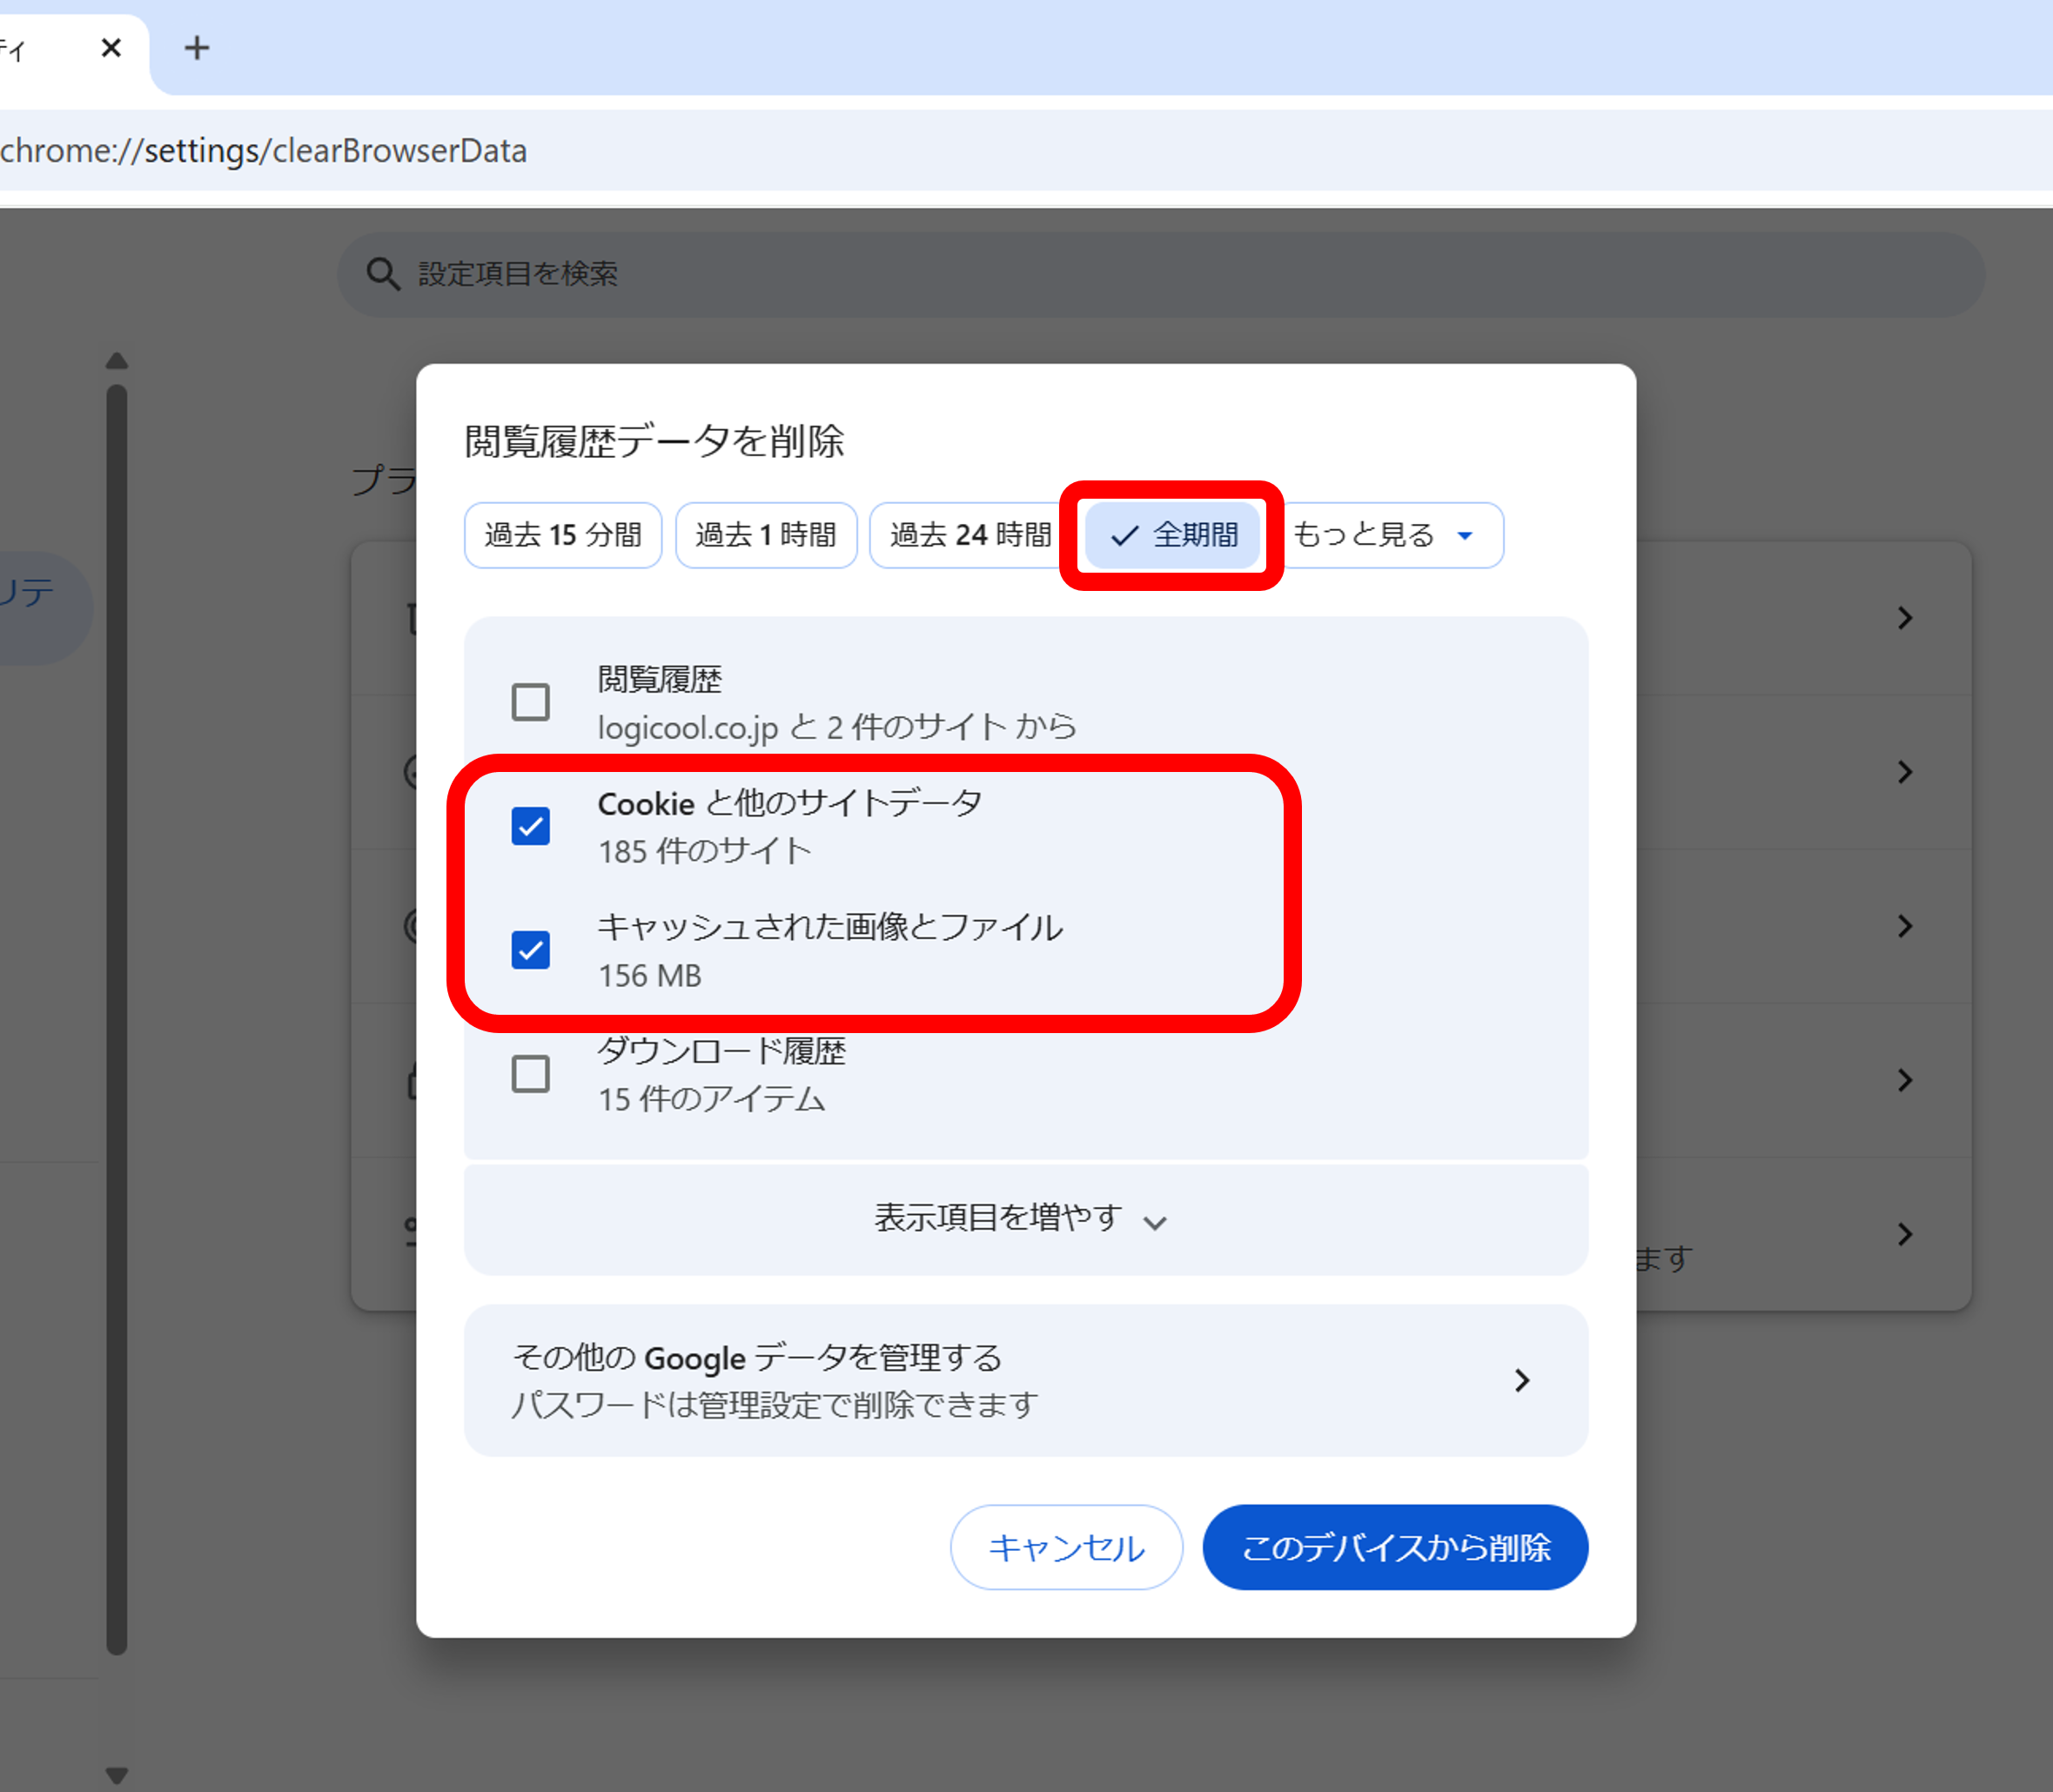Click the scrollbar up arrow on the left
Image resolution: width=2053 pixels, height=1792 pixels.
118,360
